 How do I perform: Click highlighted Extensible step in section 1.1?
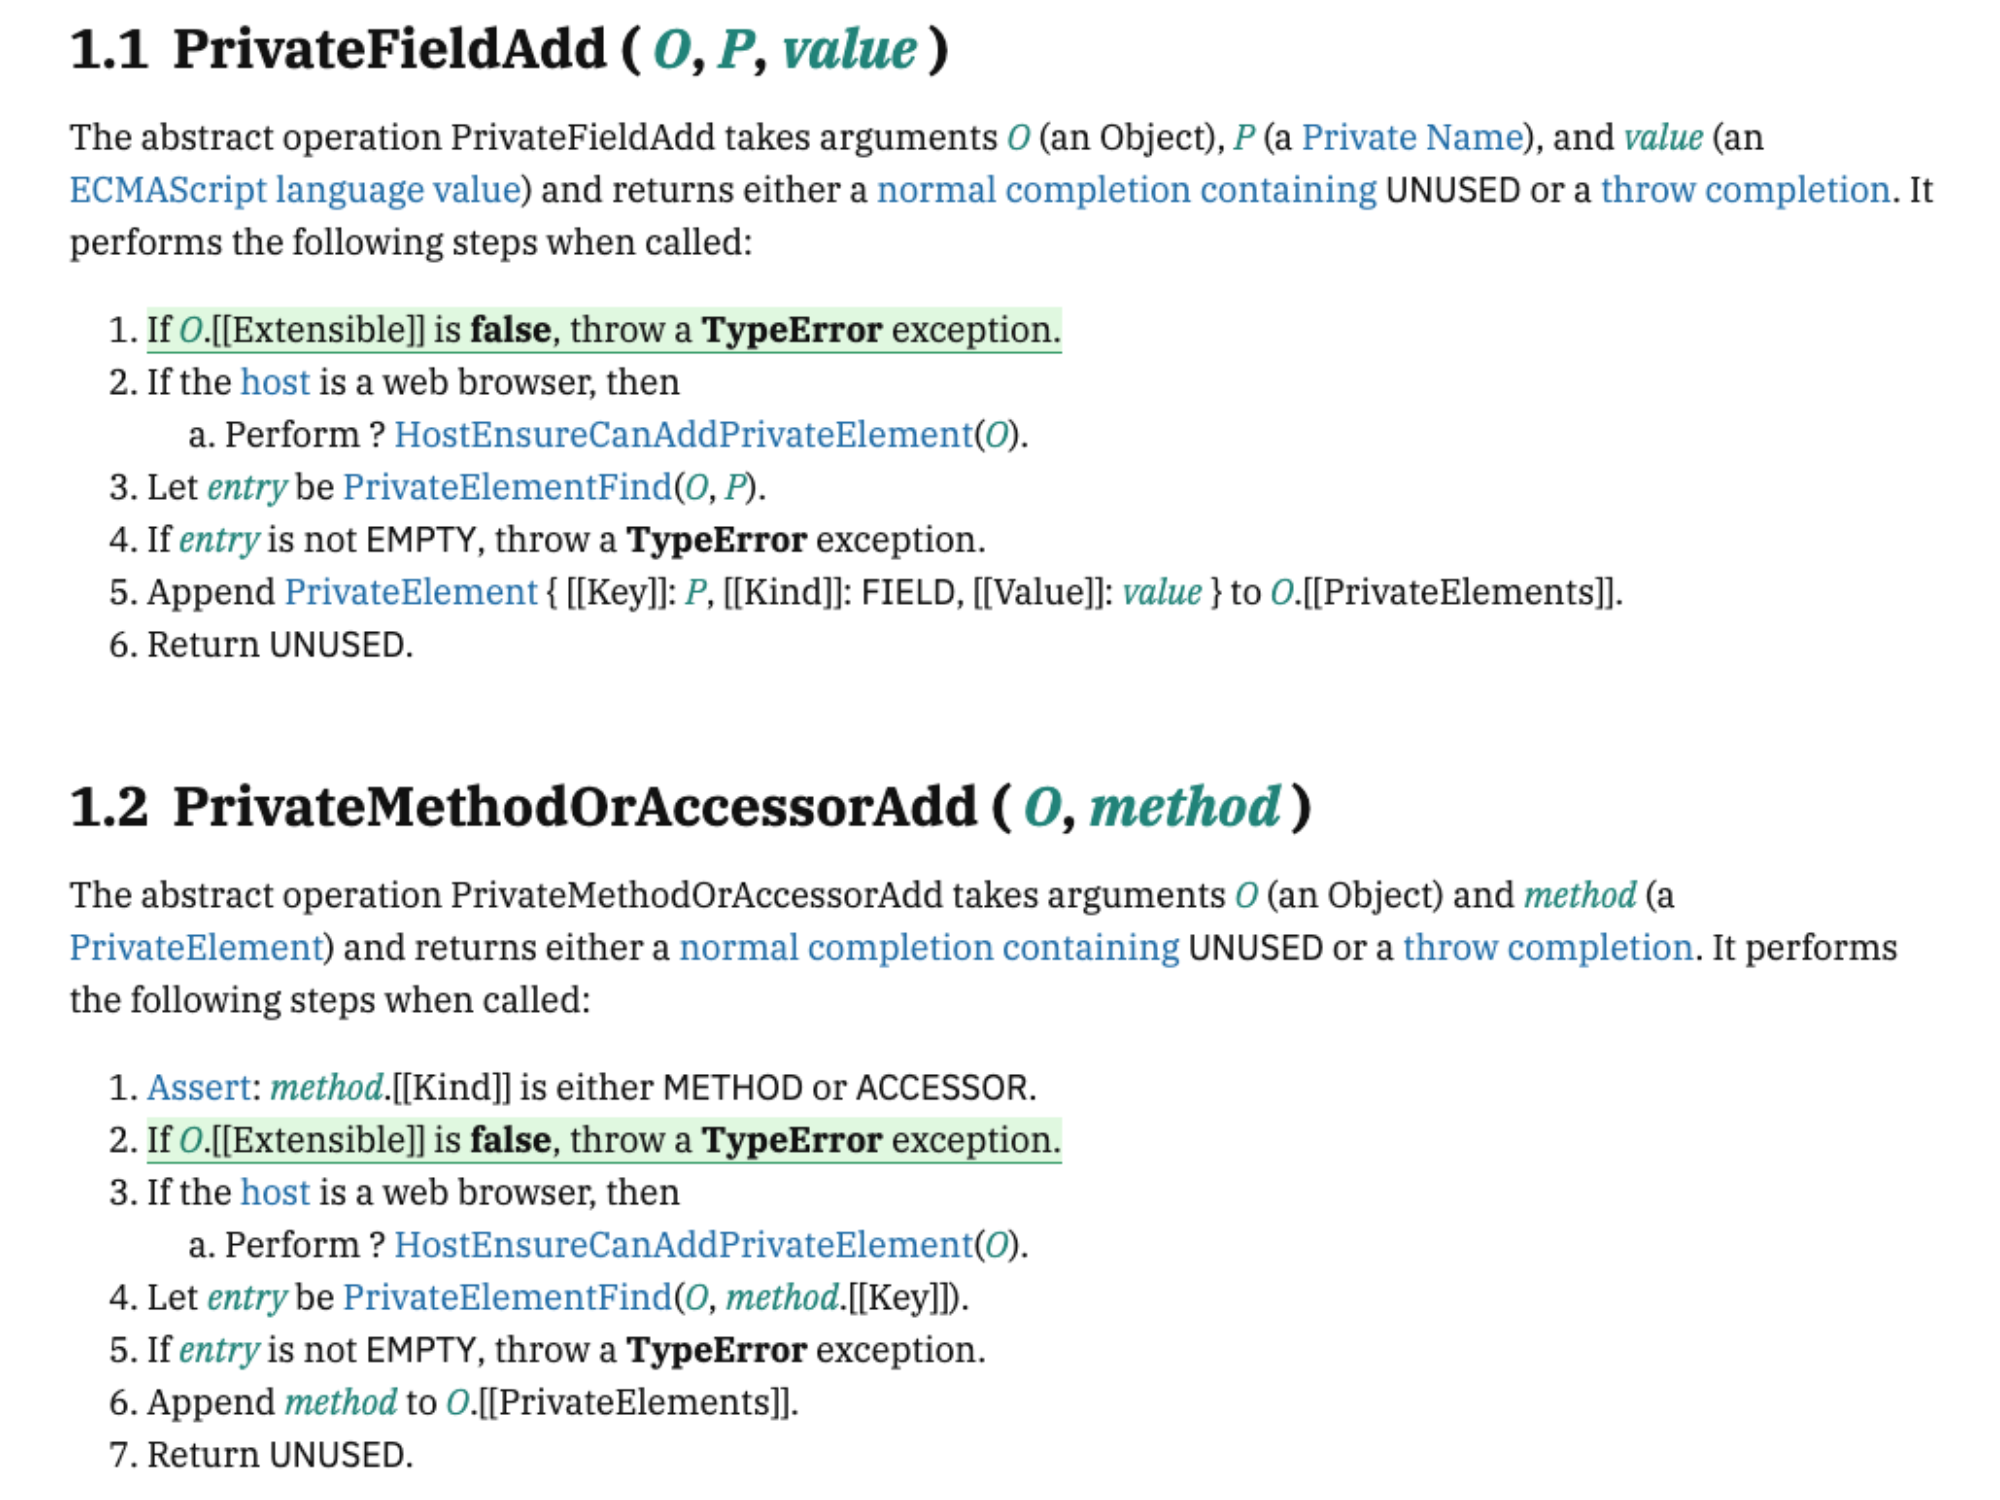[603, 331]
